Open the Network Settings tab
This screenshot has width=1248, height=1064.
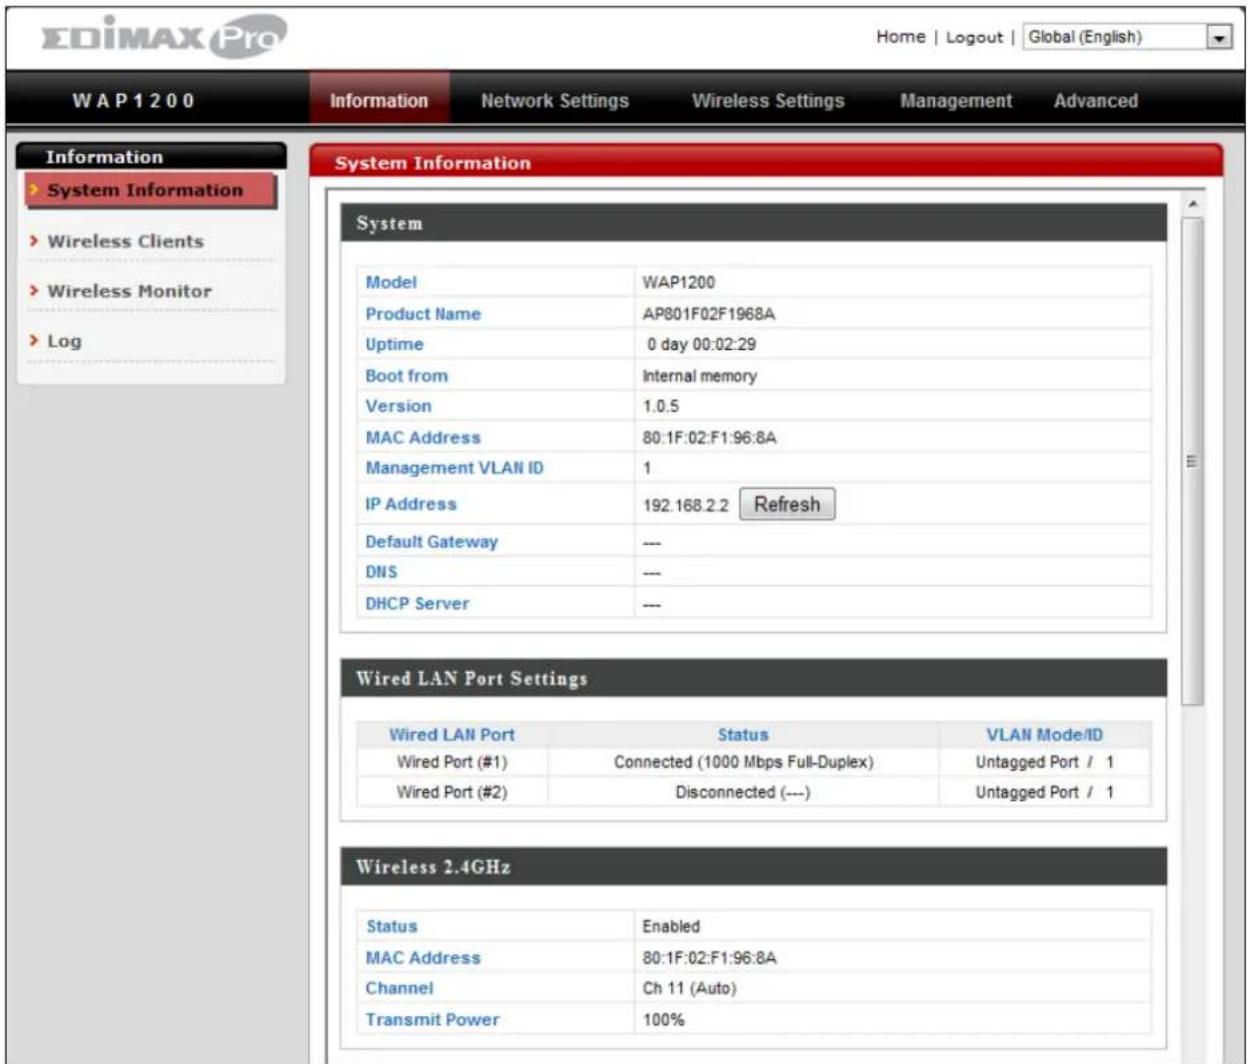pos(555,100)
